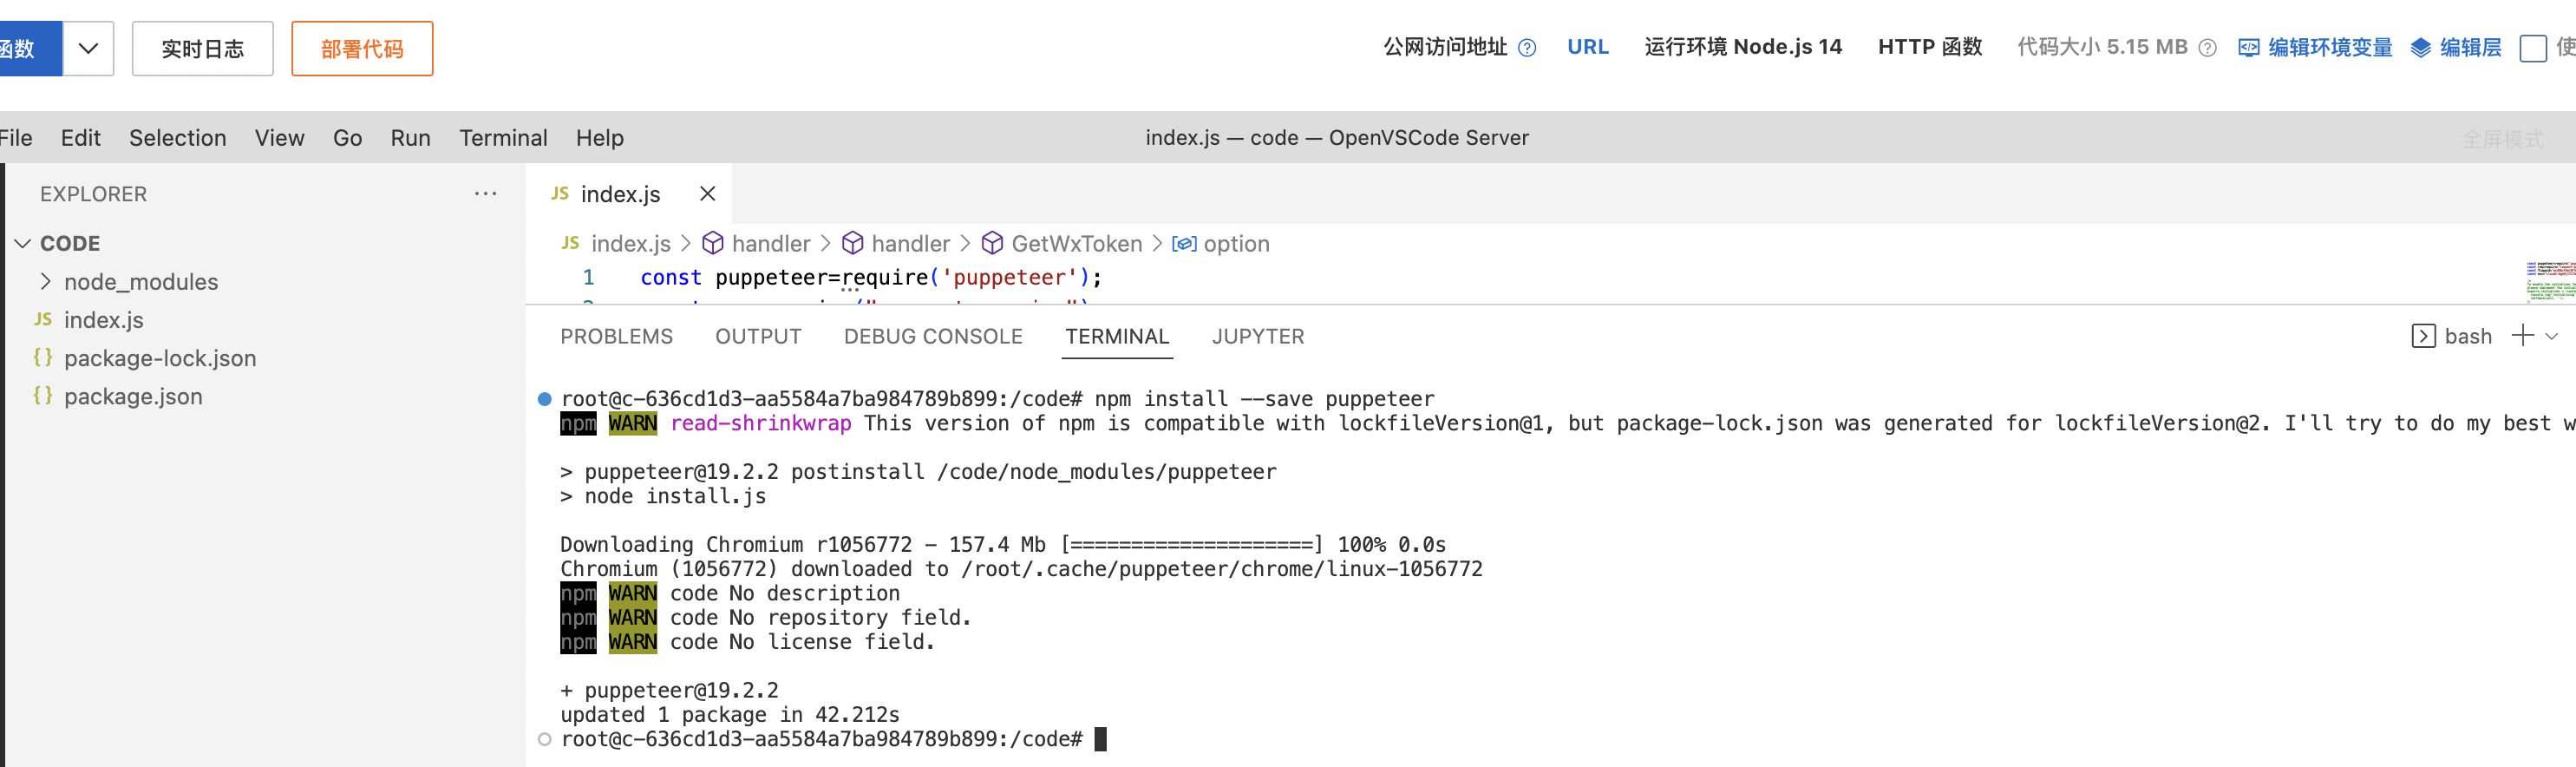
Task: Open package-lock.json in explorer
Action: pos(159,358)
